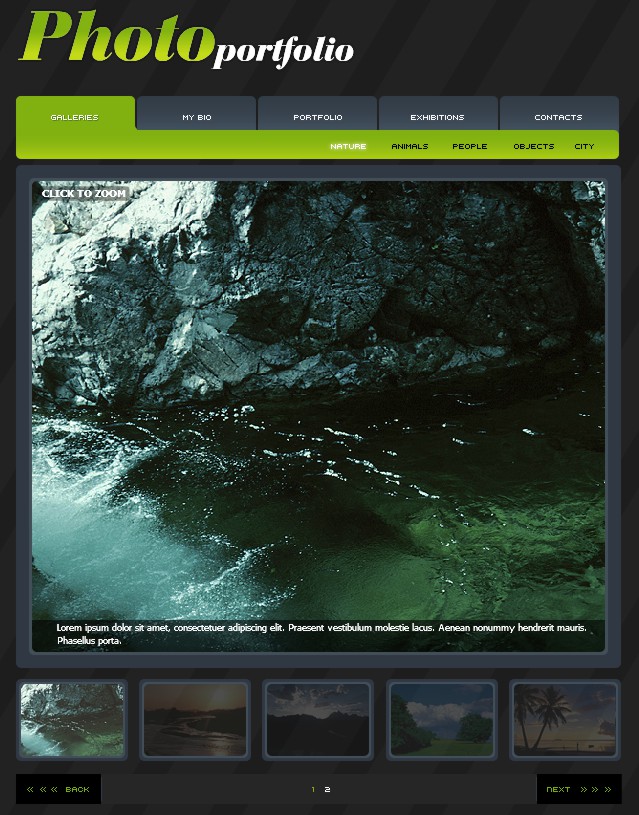Viewport: 639px width, 815px height.
Task: Select the dark mountain silhouette thumbnail
Action: 318,720
